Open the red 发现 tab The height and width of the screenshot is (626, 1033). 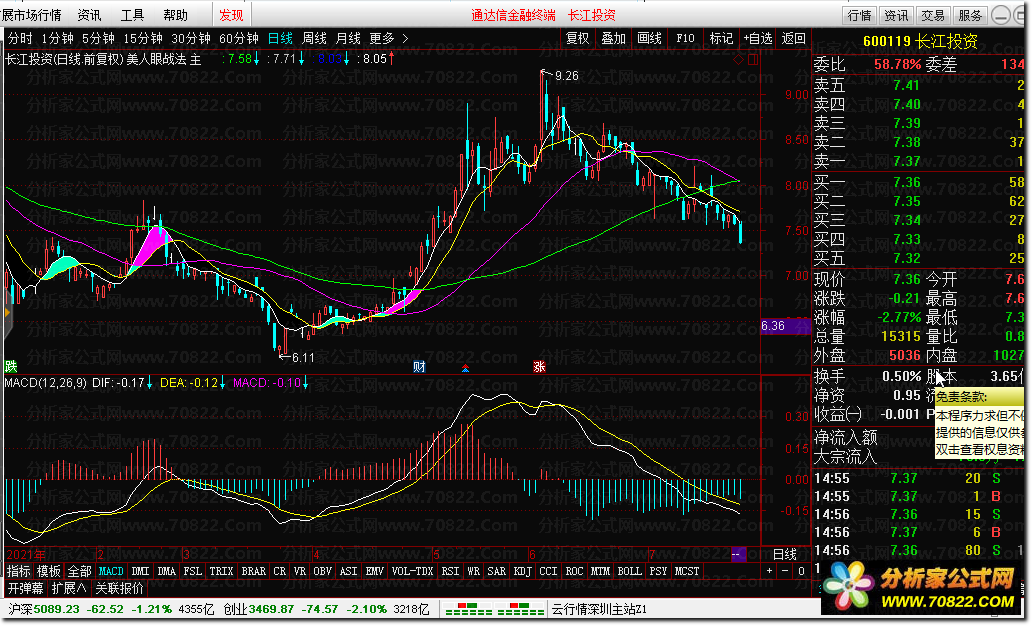click(231, 14)
